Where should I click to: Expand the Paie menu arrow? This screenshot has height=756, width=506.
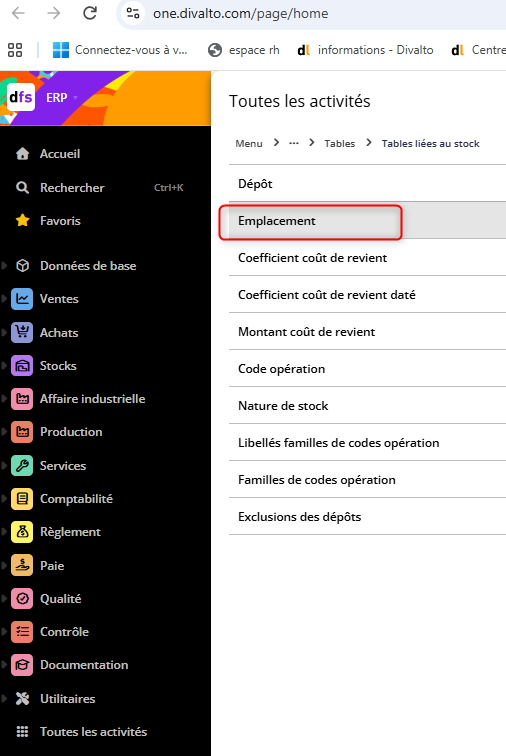(x=4, y=566)
